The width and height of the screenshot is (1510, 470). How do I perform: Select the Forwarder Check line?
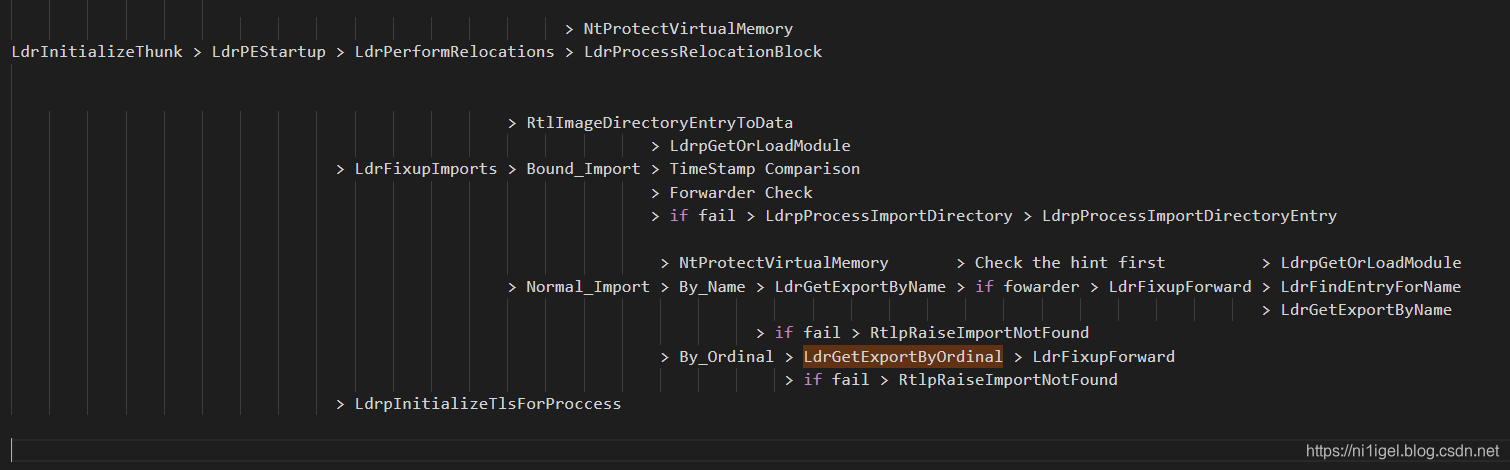[x=741, y=193]
